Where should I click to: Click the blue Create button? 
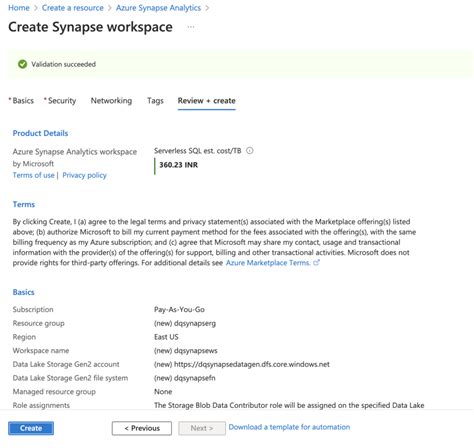(x=31, y=428)
